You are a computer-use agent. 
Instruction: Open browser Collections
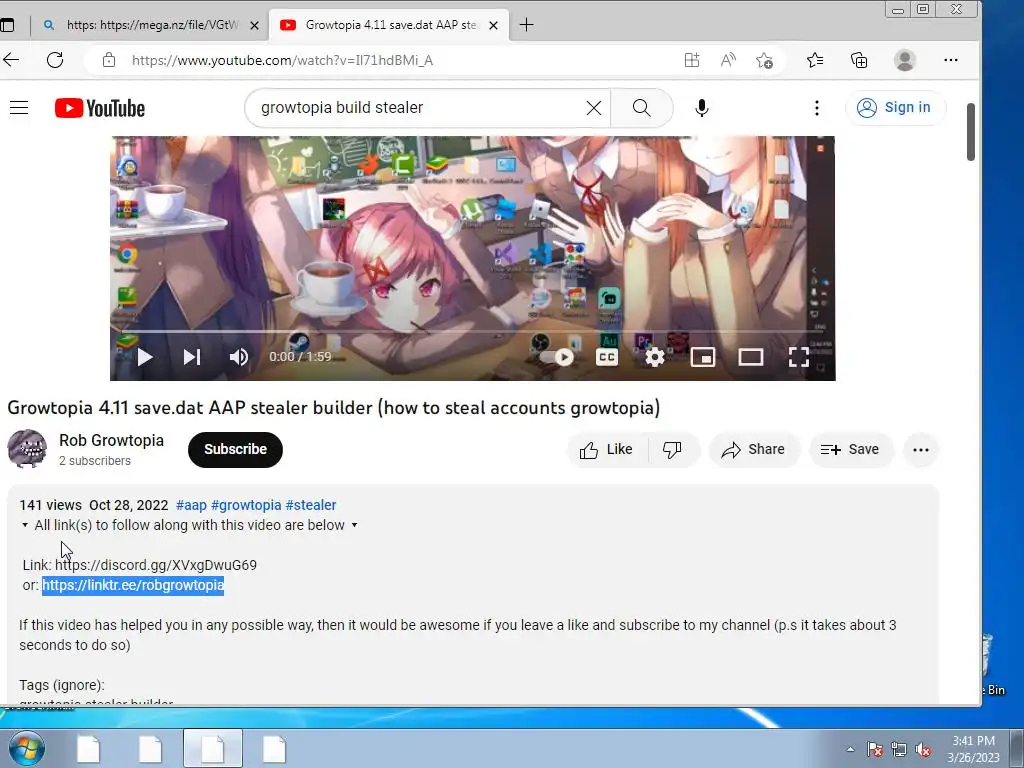(x=859, y=60)
